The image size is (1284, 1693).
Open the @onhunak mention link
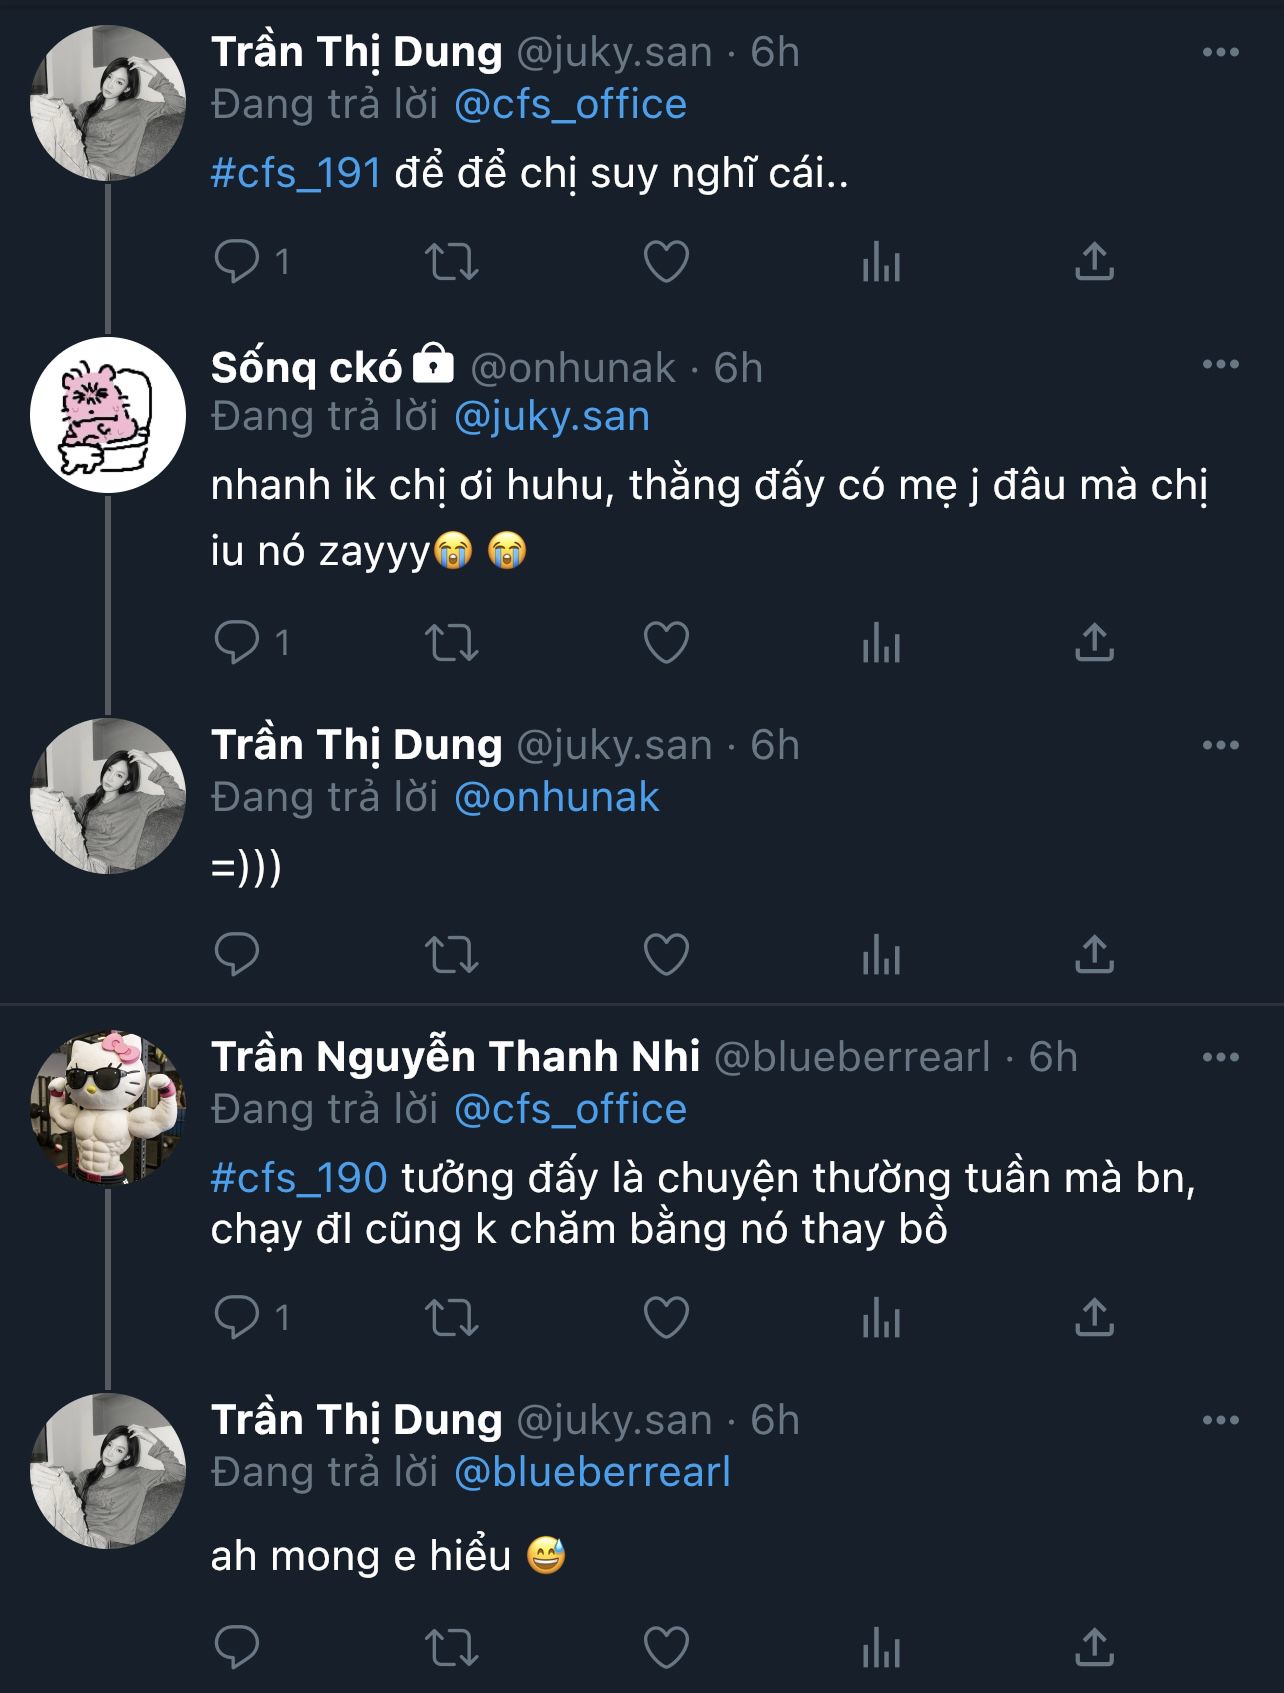[x=556, y=797]
